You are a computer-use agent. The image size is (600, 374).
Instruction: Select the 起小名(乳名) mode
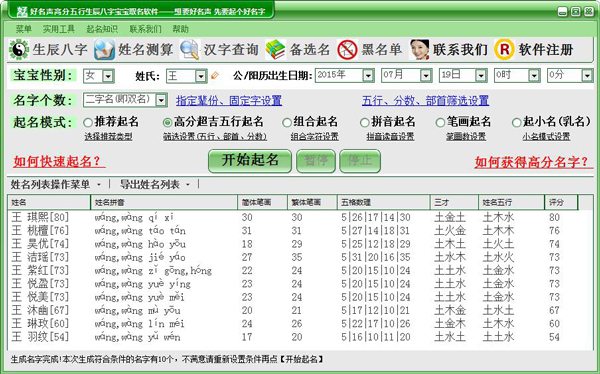(517, 122)
